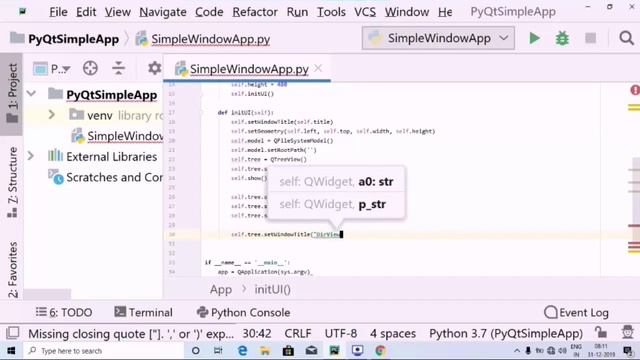Open the View menu

coord(117,12)
